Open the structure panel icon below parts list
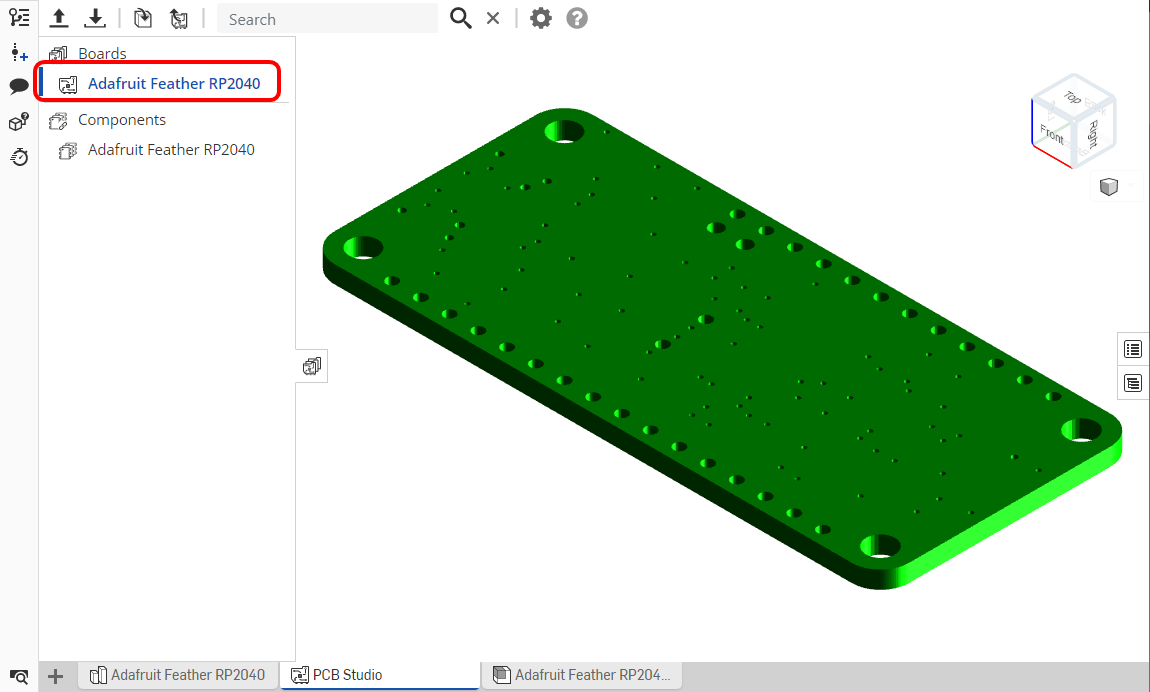This screenshot has width=1150, height=692. [1132, 383]
